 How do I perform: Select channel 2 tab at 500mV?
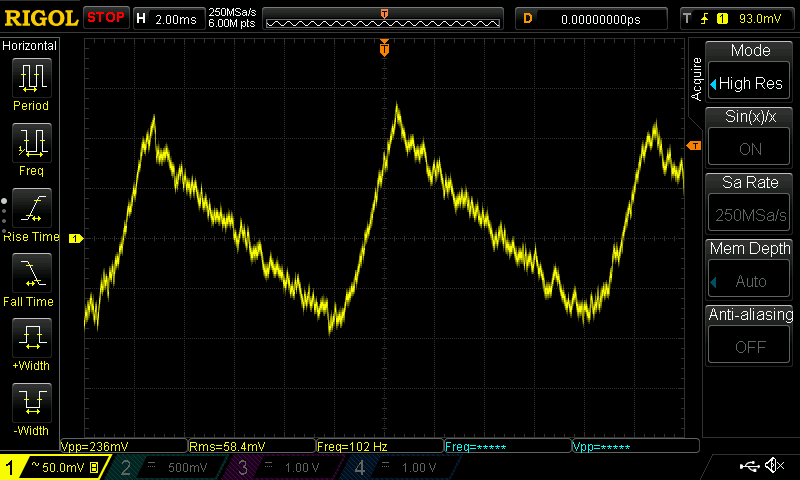pos(170,467)
